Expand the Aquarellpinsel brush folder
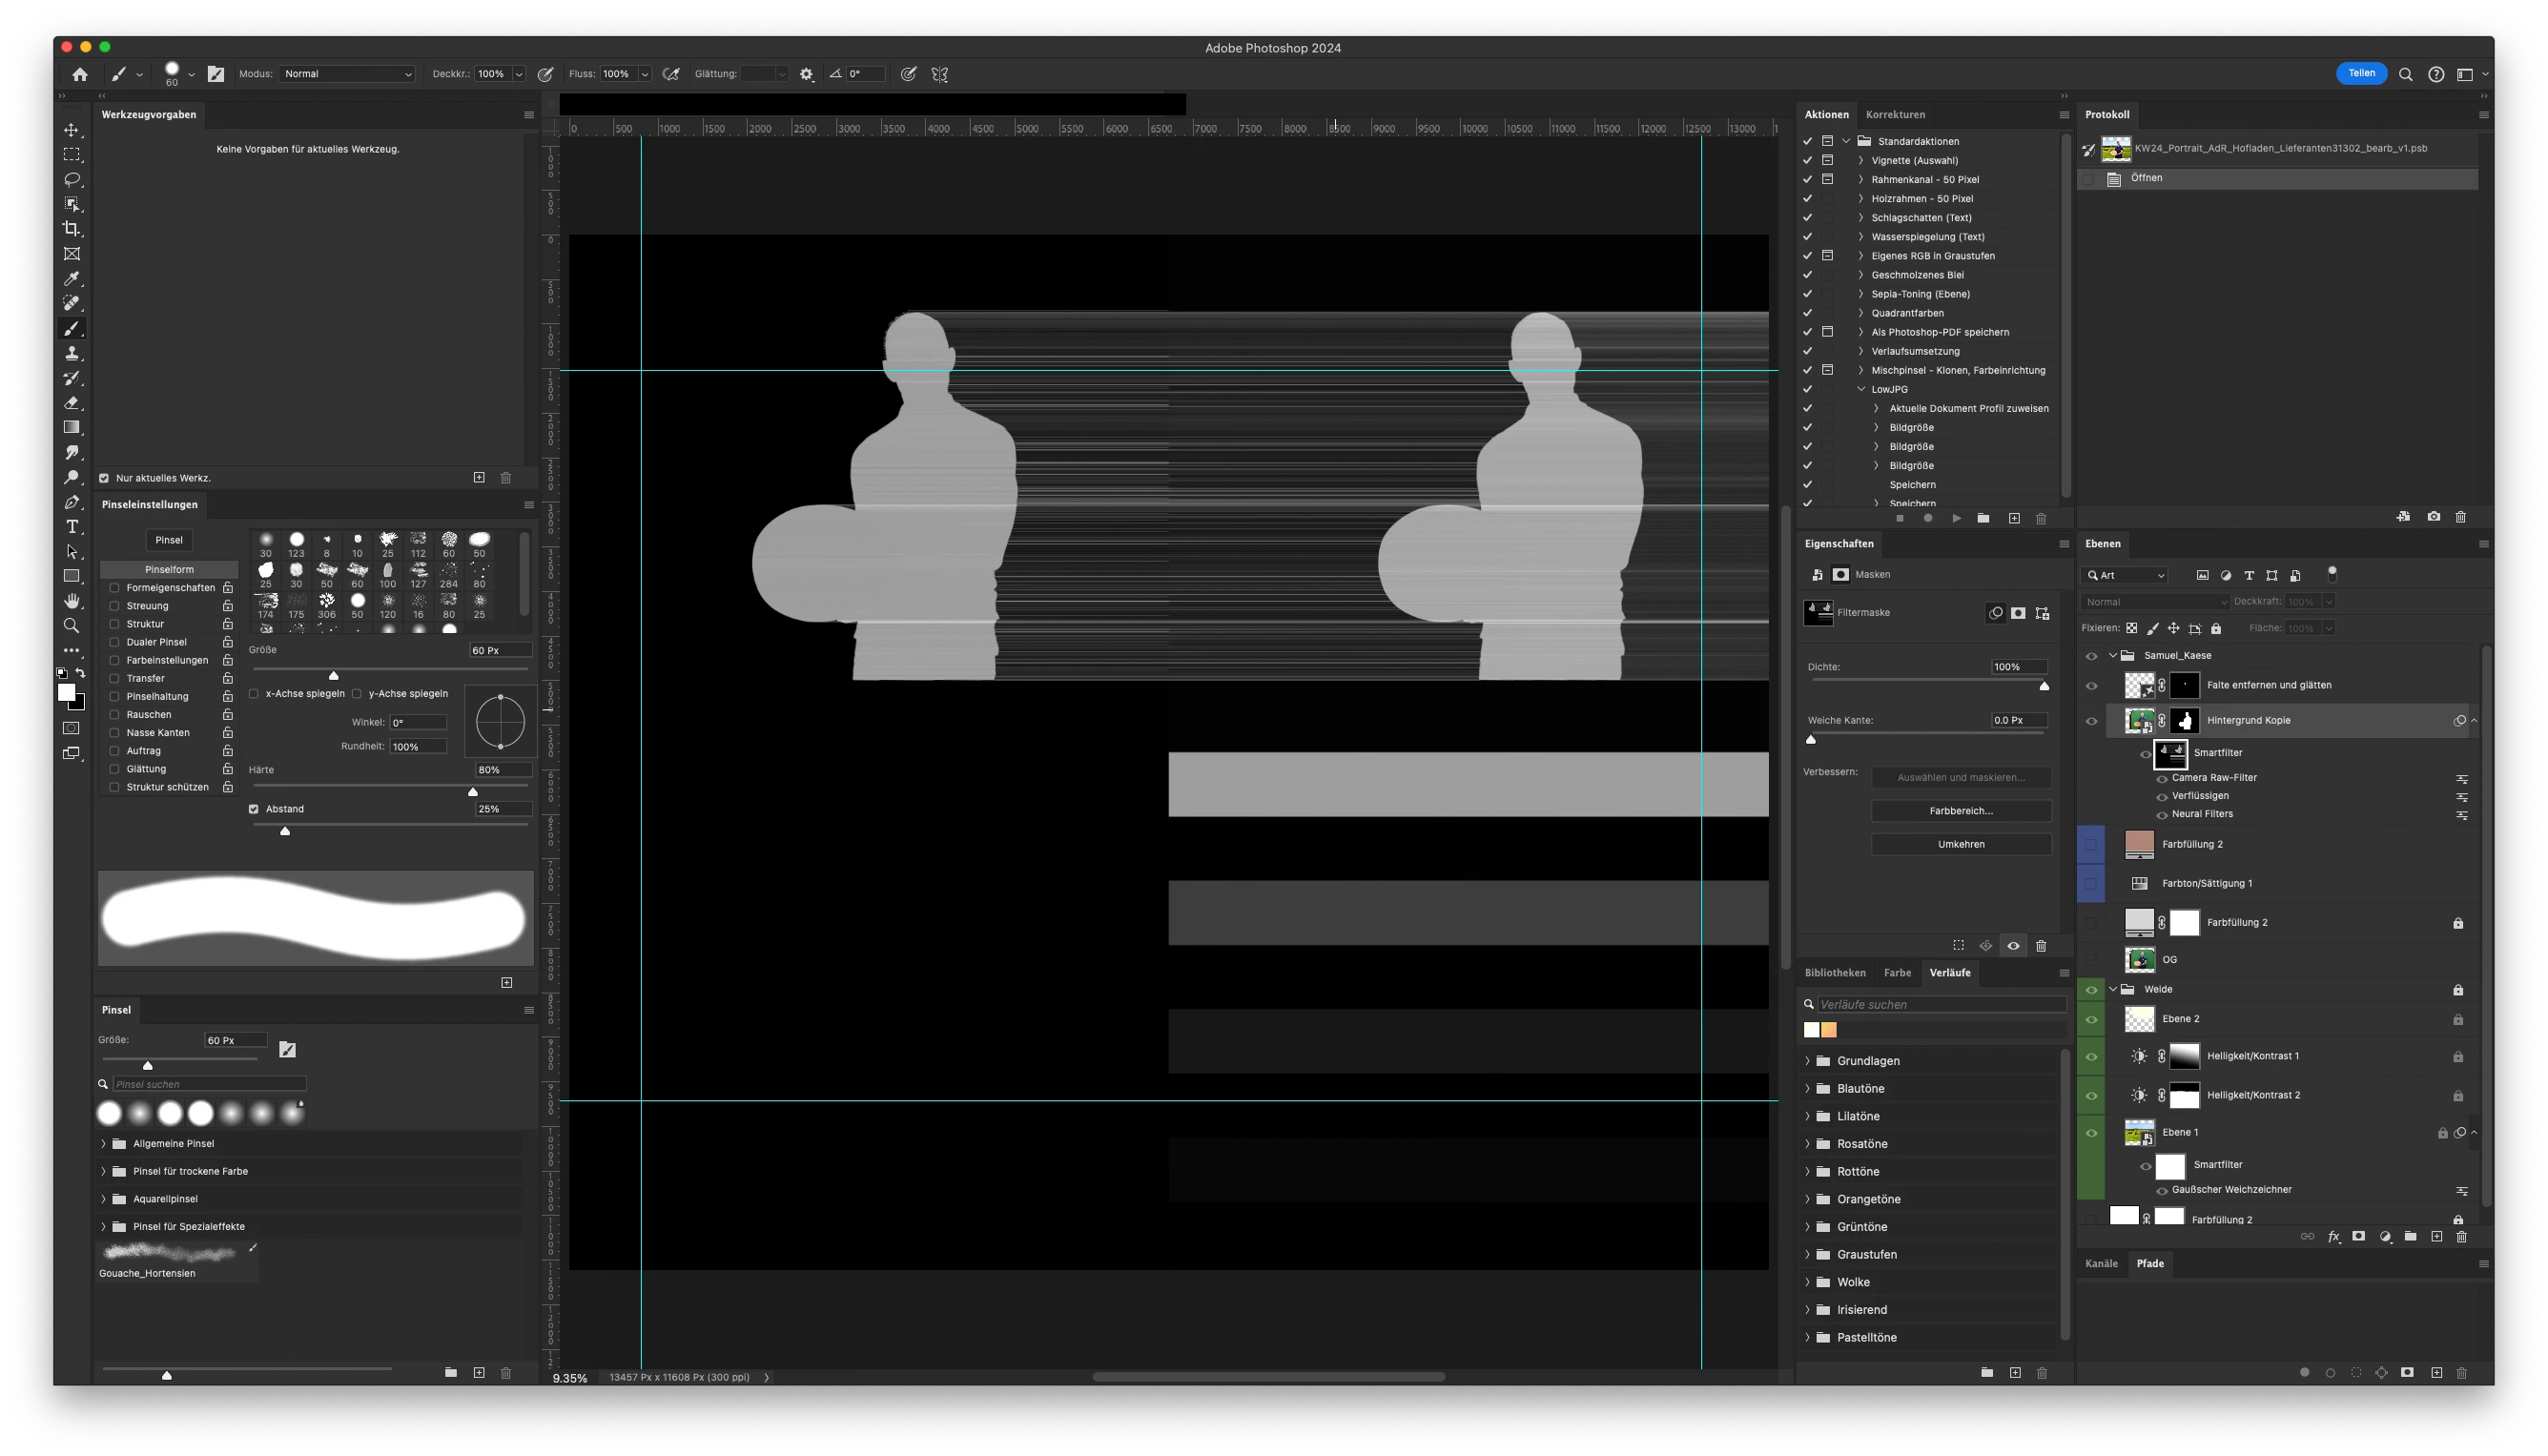The image size is (2548, 1456). point(104,1199)
